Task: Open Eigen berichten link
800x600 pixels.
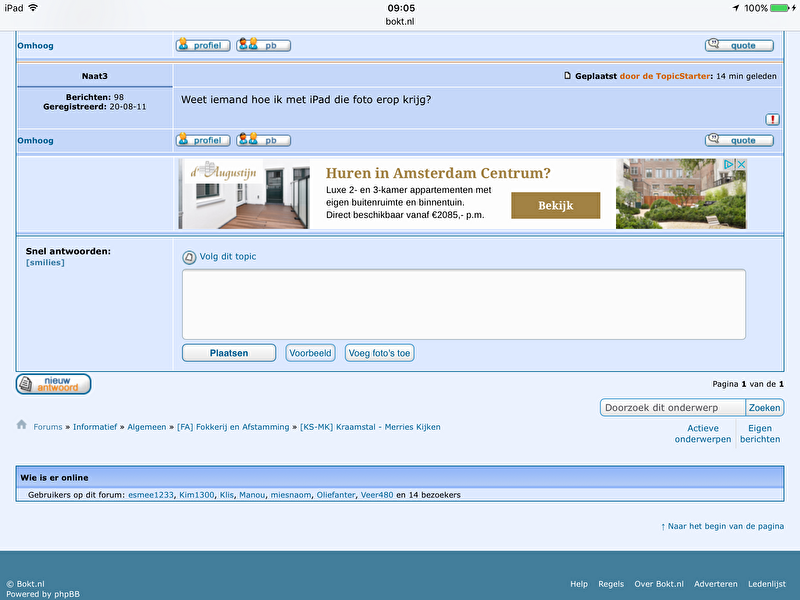Action: click(760, 434)
